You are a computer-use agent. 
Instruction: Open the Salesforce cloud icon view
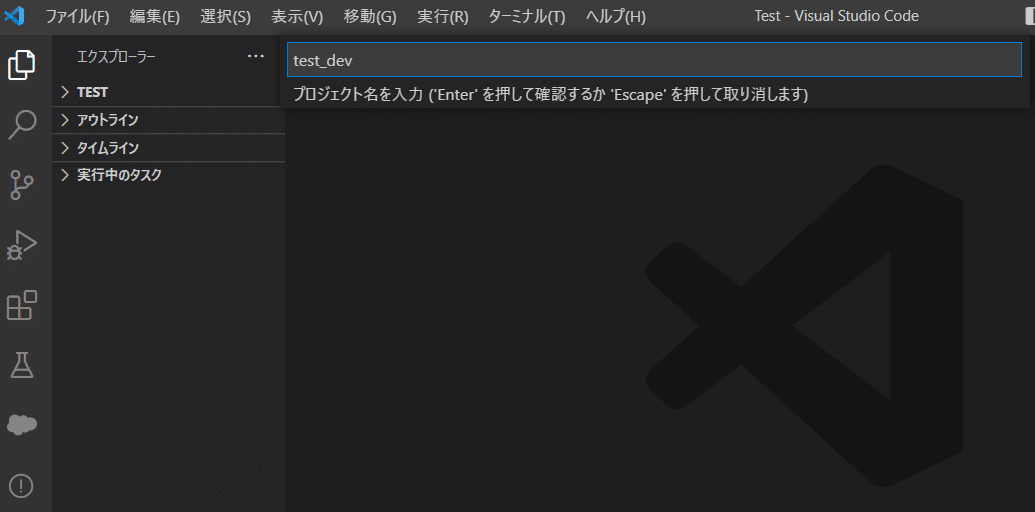(22, 425)
